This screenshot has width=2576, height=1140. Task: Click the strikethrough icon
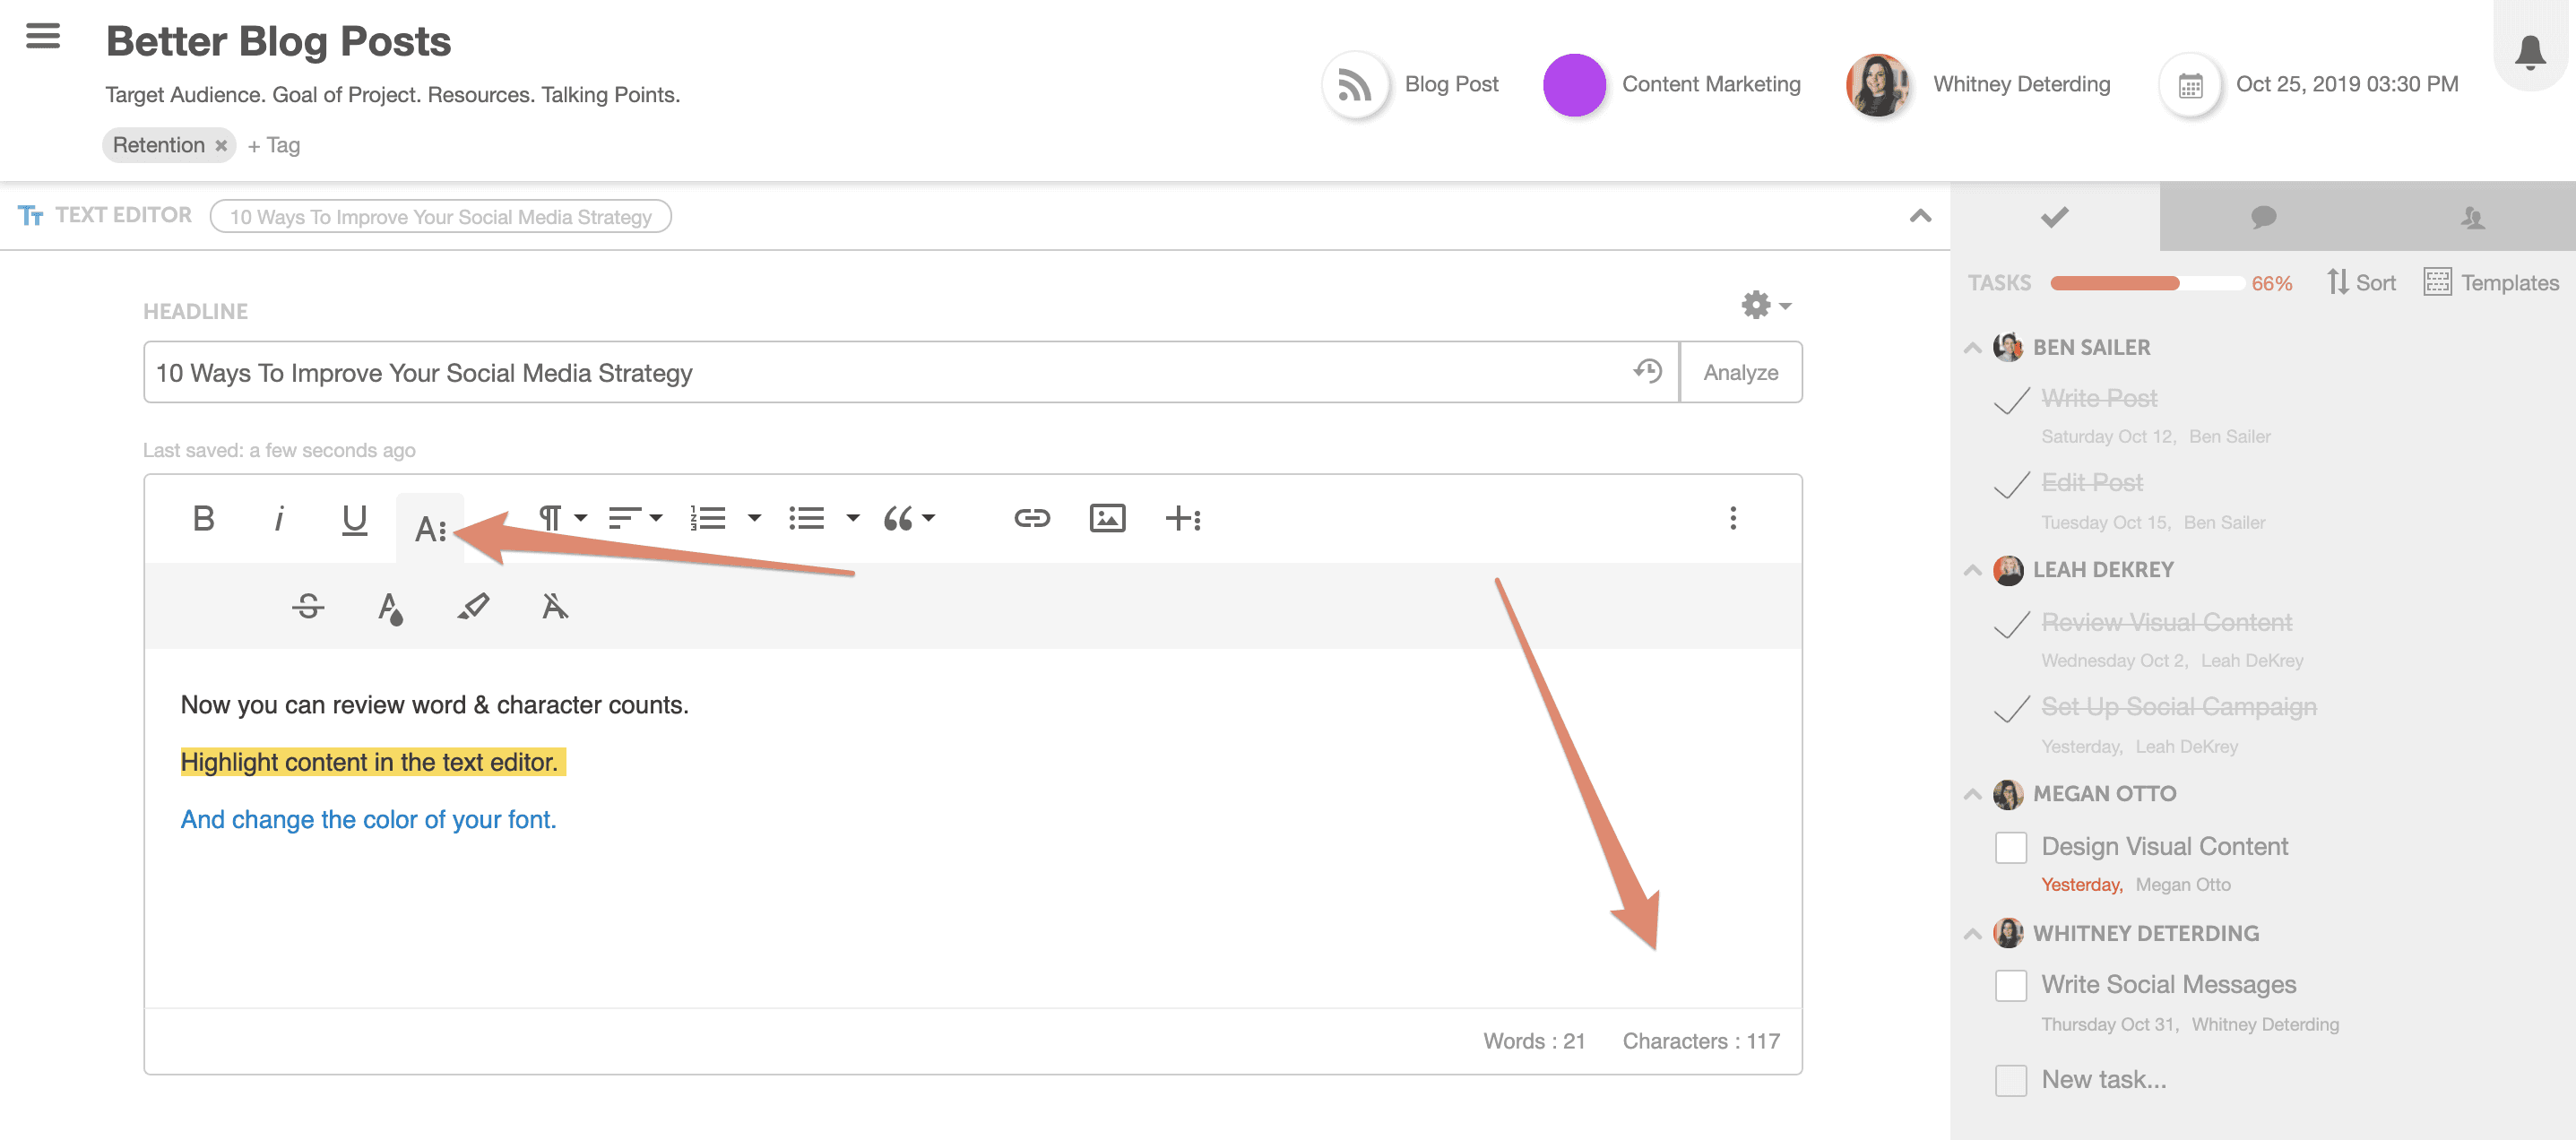point(308,606)
